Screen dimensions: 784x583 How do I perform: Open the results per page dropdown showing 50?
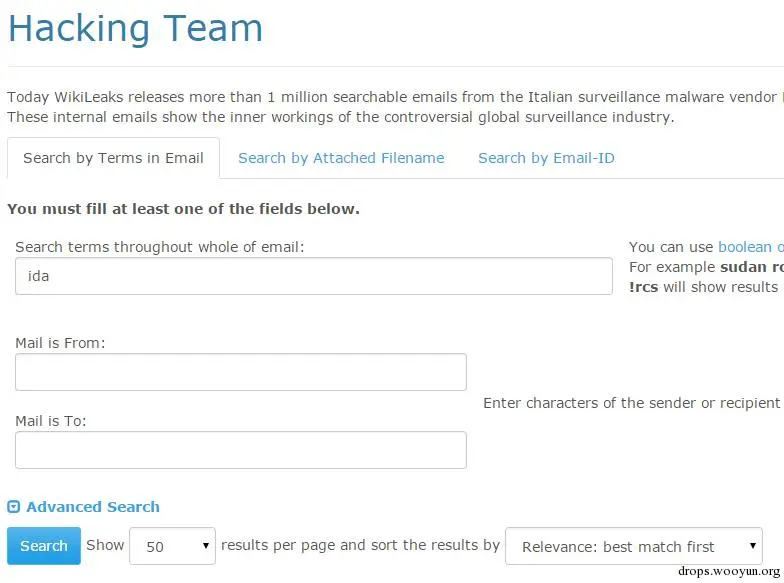172,546
